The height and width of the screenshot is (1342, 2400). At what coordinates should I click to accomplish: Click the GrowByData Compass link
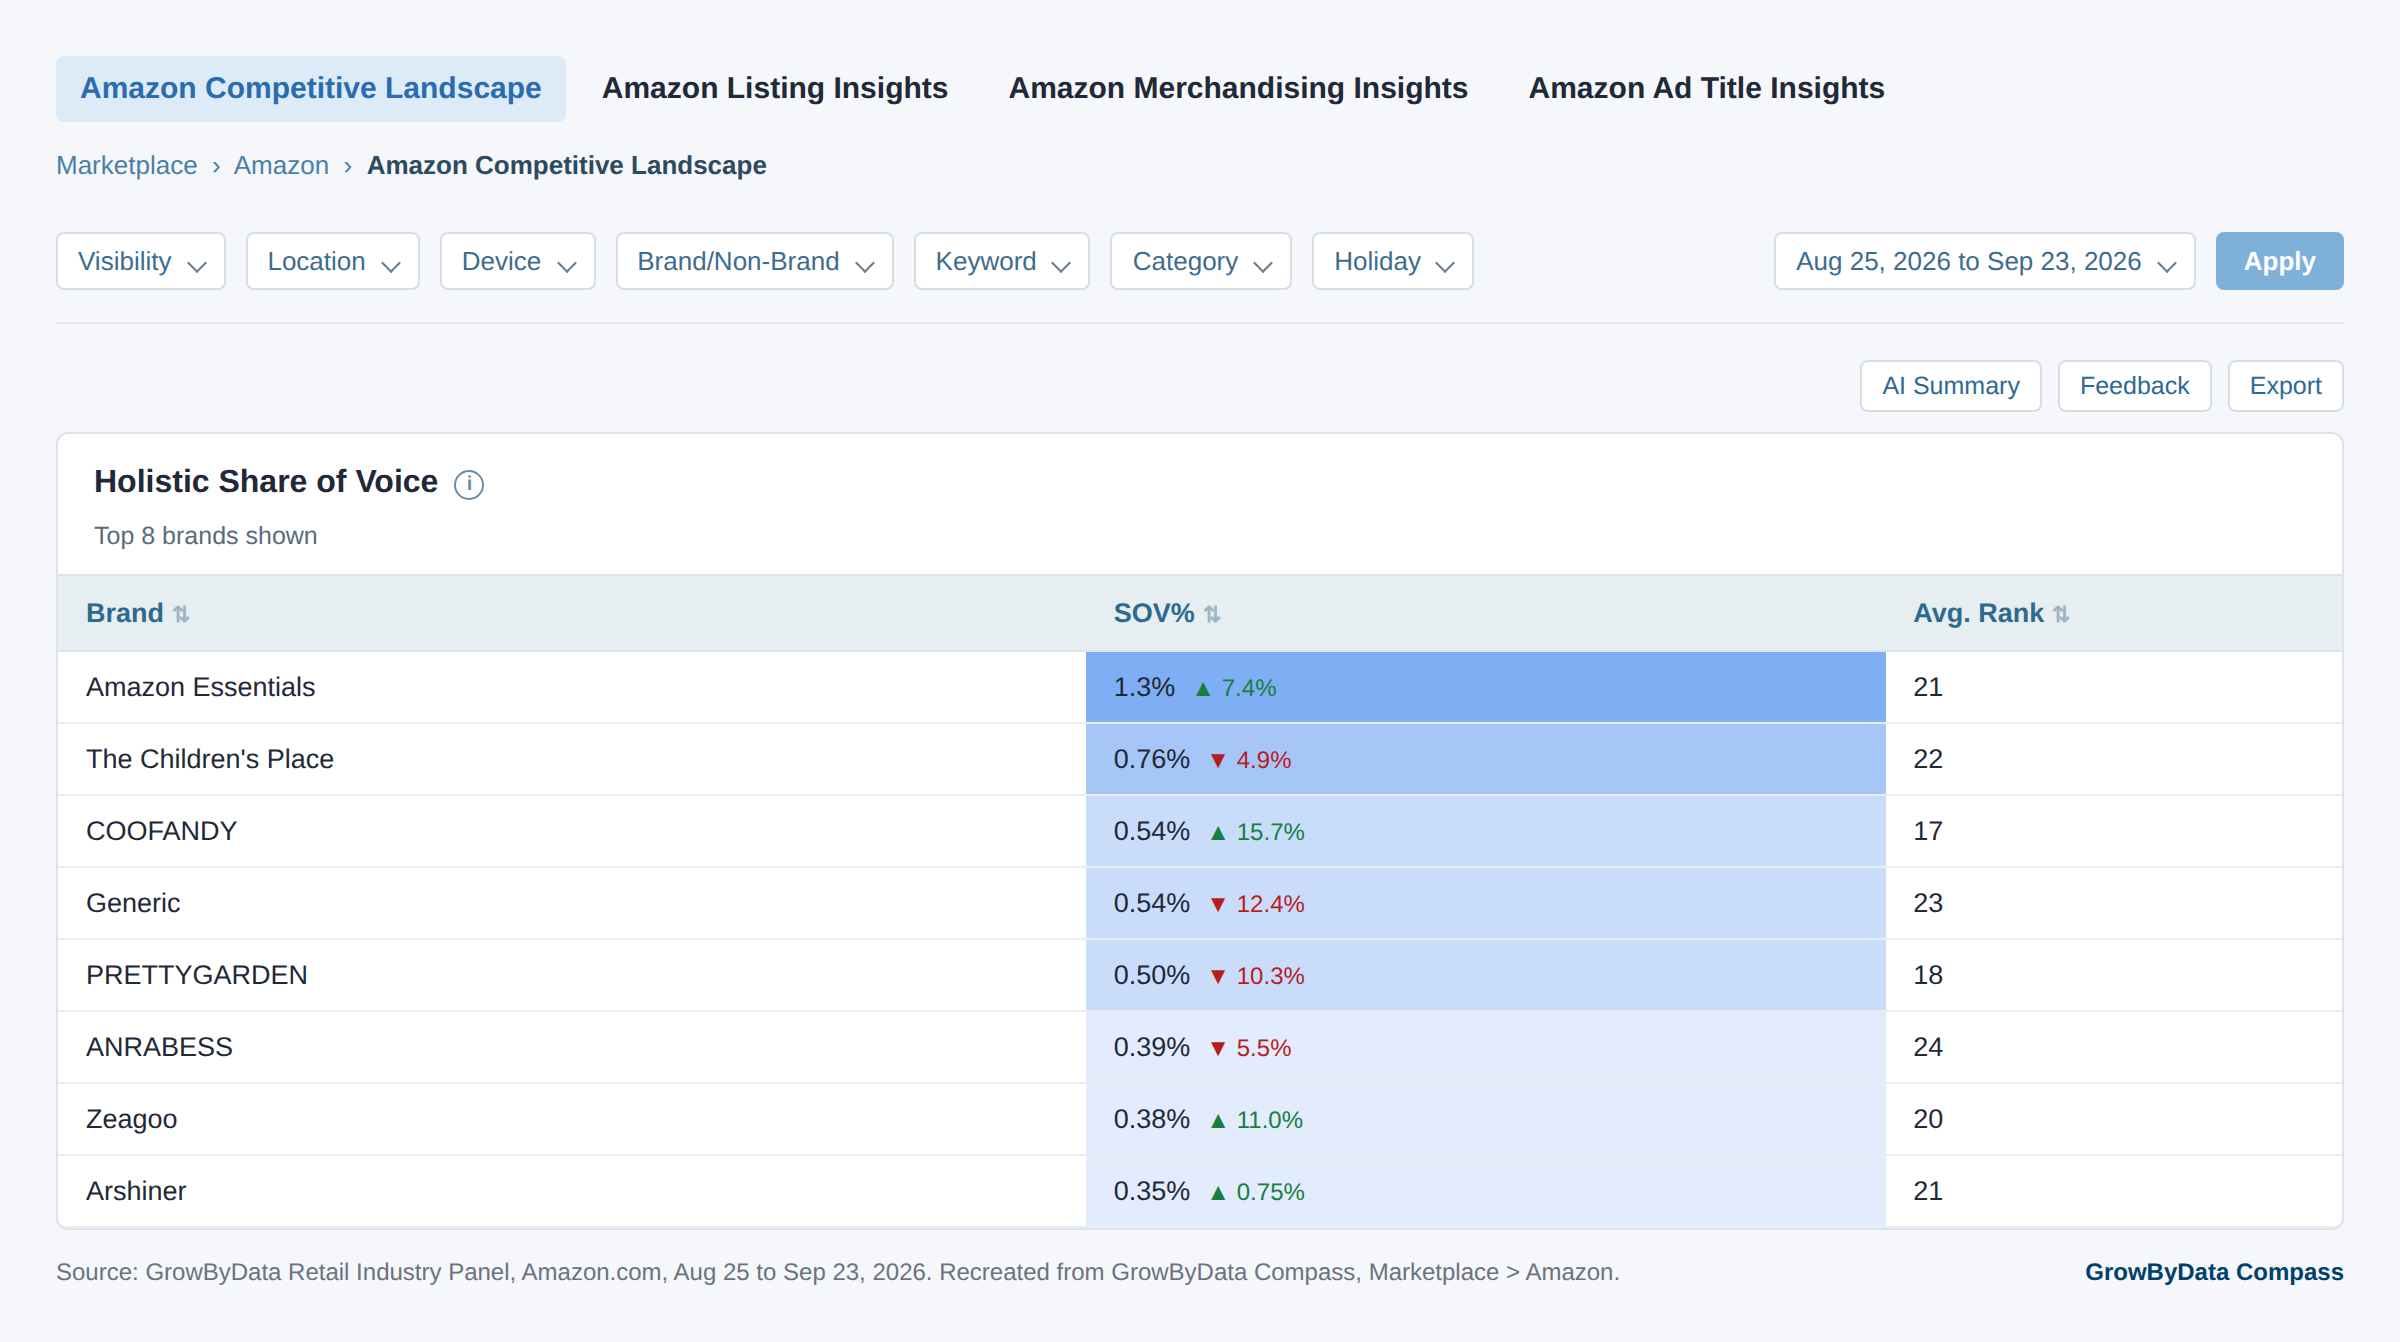[2214, 1272]
